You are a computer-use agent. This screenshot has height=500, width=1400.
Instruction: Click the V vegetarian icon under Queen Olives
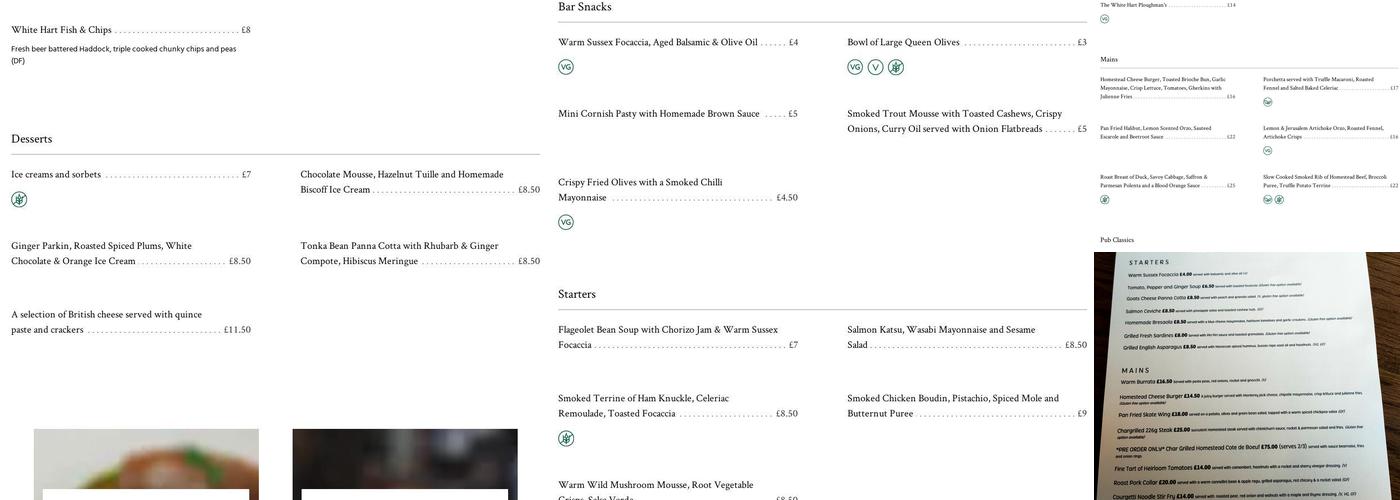pos(876,67)
